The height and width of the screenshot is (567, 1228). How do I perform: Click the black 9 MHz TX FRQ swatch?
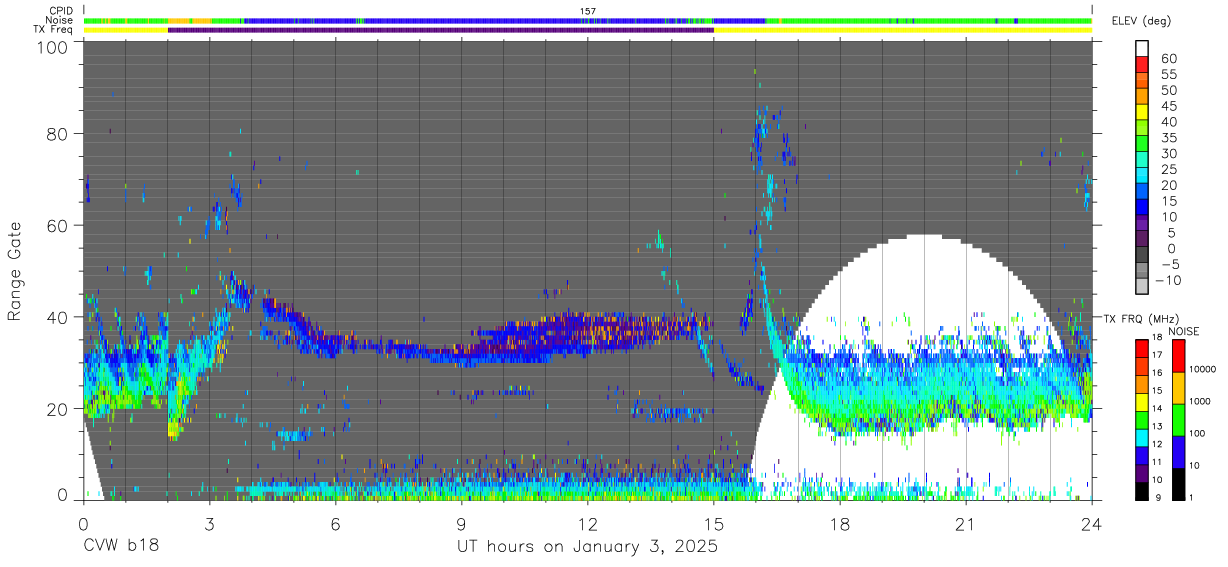point(1141,491)
